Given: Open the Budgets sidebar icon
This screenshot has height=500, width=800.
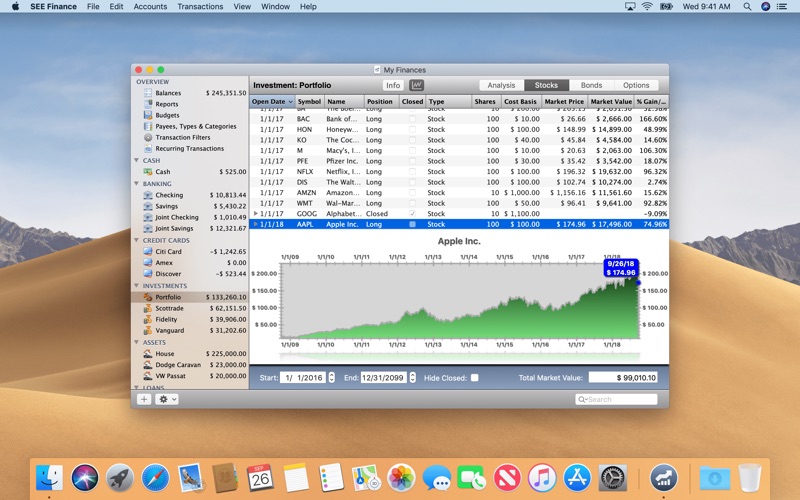Looking at the screenshot, I should coord(148,115).
